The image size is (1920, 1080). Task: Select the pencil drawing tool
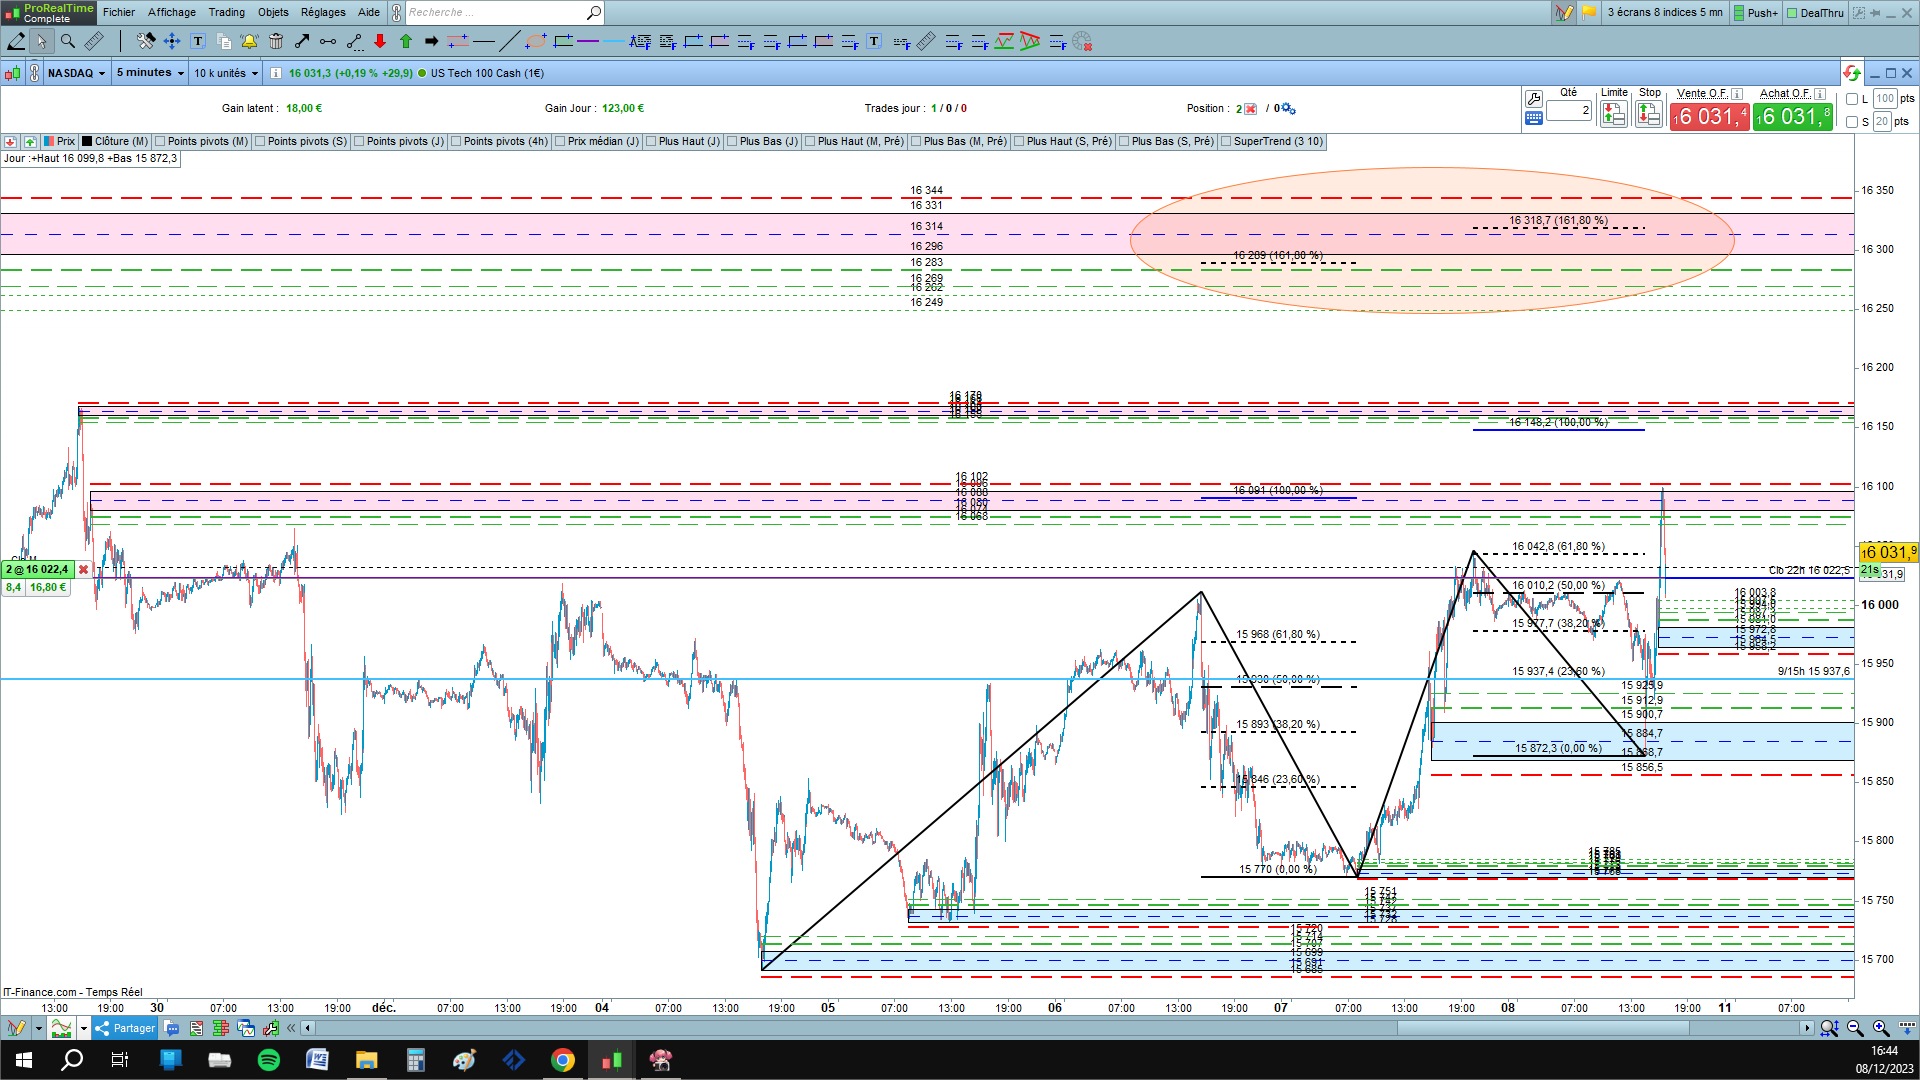(16, 41)
